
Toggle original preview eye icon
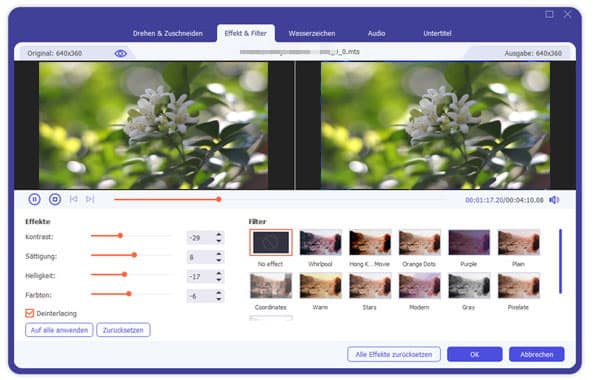[x=121, y=54]
